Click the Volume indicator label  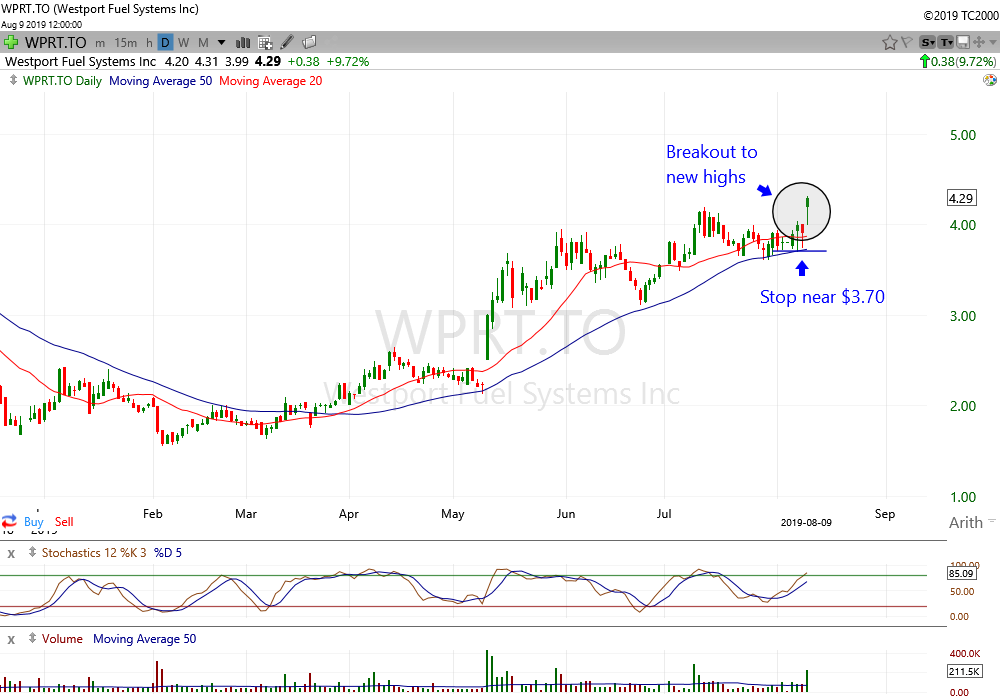(x=62, y=639)
